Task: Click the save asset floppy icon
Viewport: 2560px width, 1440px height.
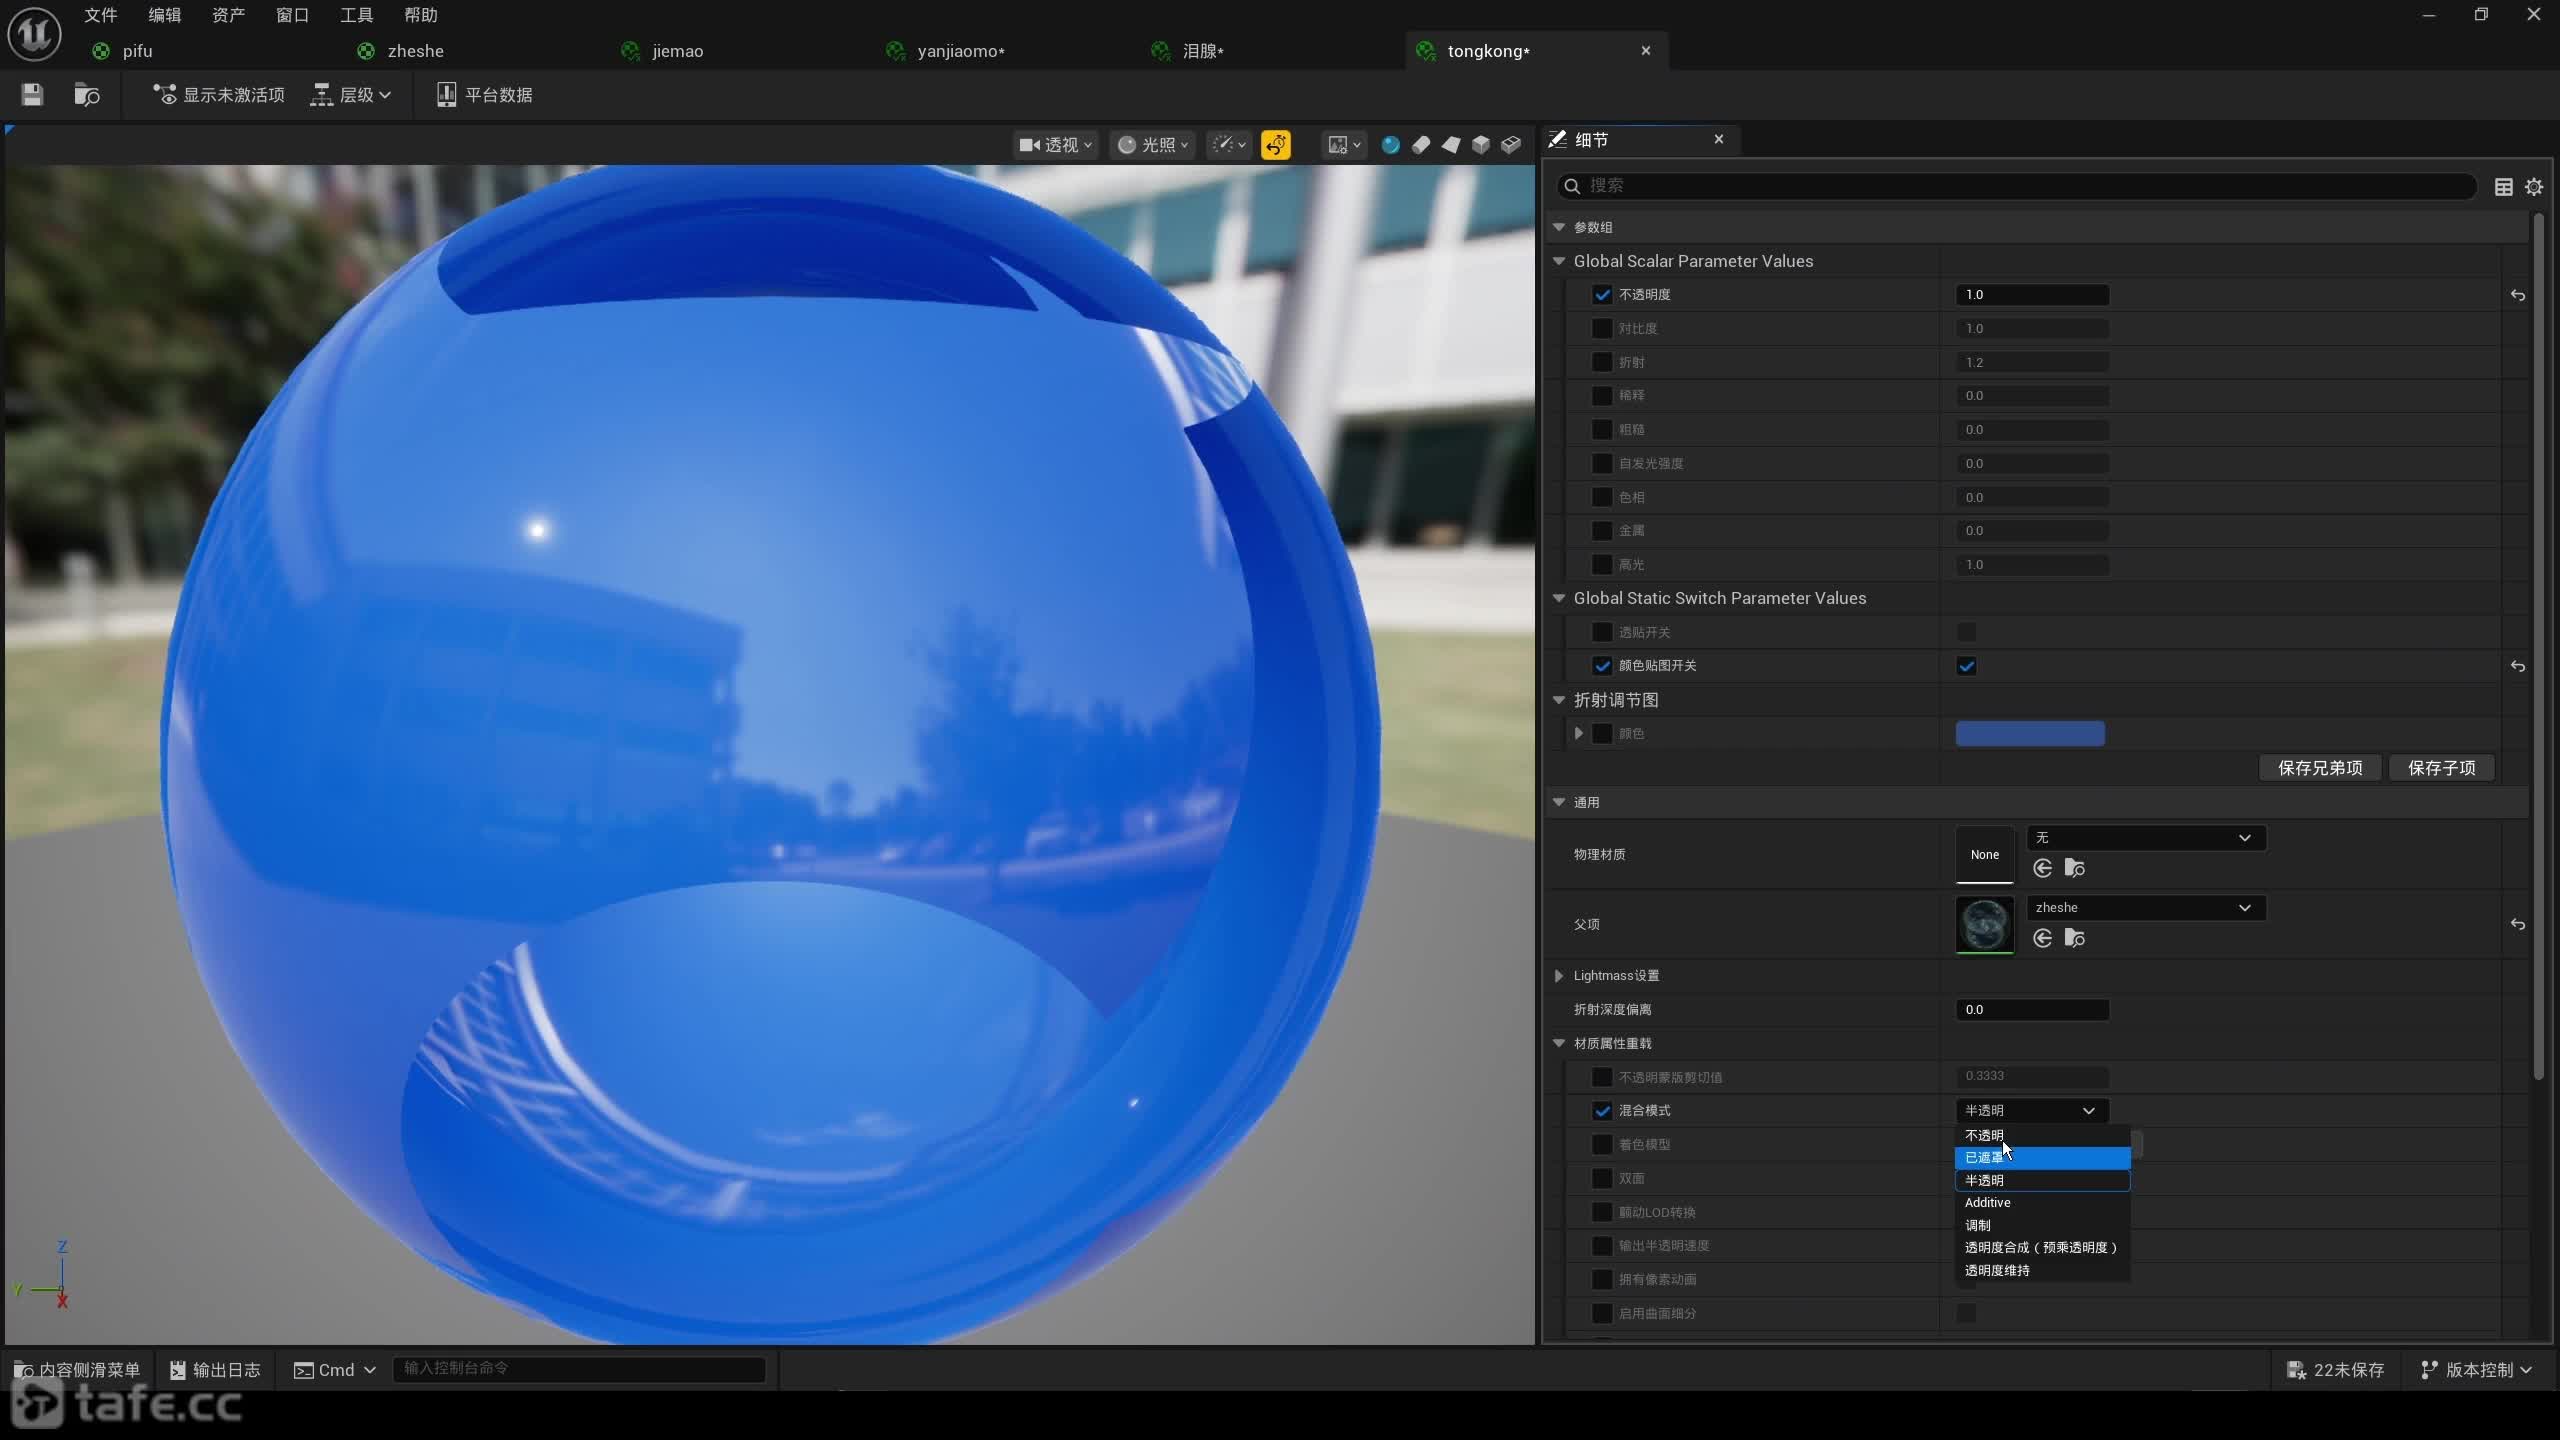Action: (32, 95)
